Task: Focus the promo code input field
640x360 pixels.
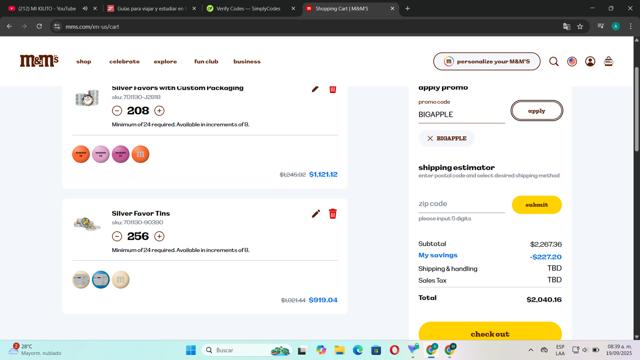Action: point(461,115)
